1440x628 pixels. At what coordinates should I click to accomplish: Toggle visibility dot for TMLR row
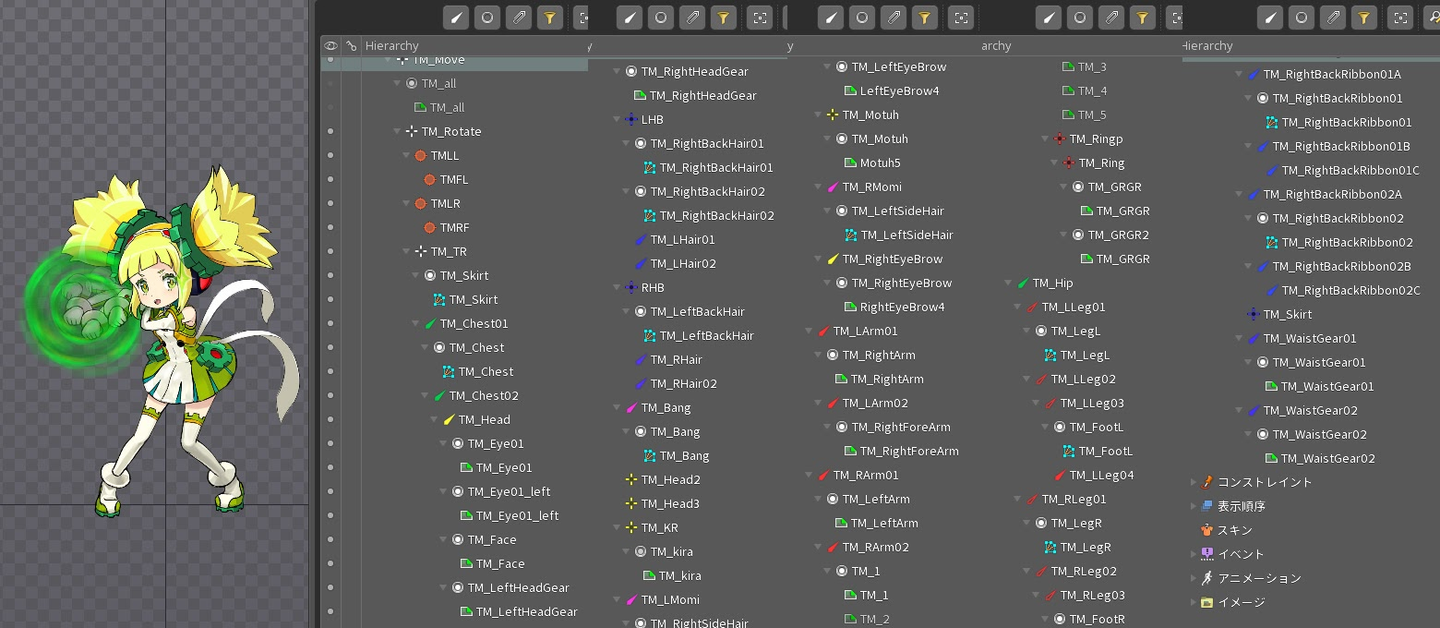point(330,204)
